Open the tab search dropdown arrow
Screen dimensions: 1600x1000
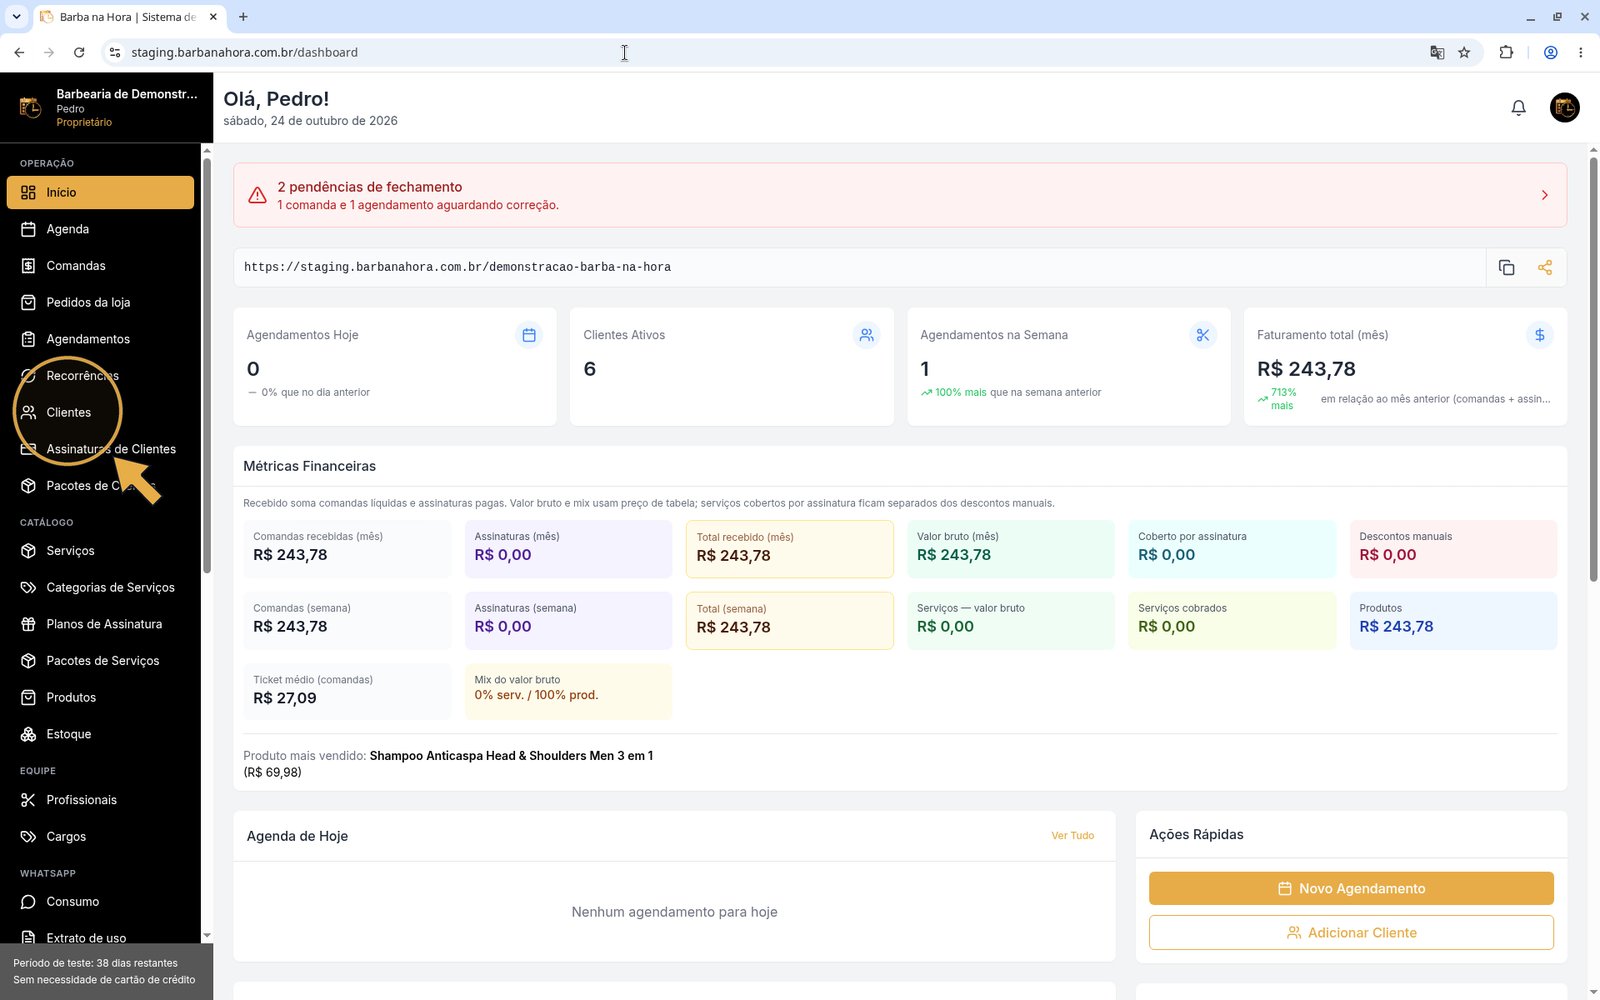(x=16, y=17)
